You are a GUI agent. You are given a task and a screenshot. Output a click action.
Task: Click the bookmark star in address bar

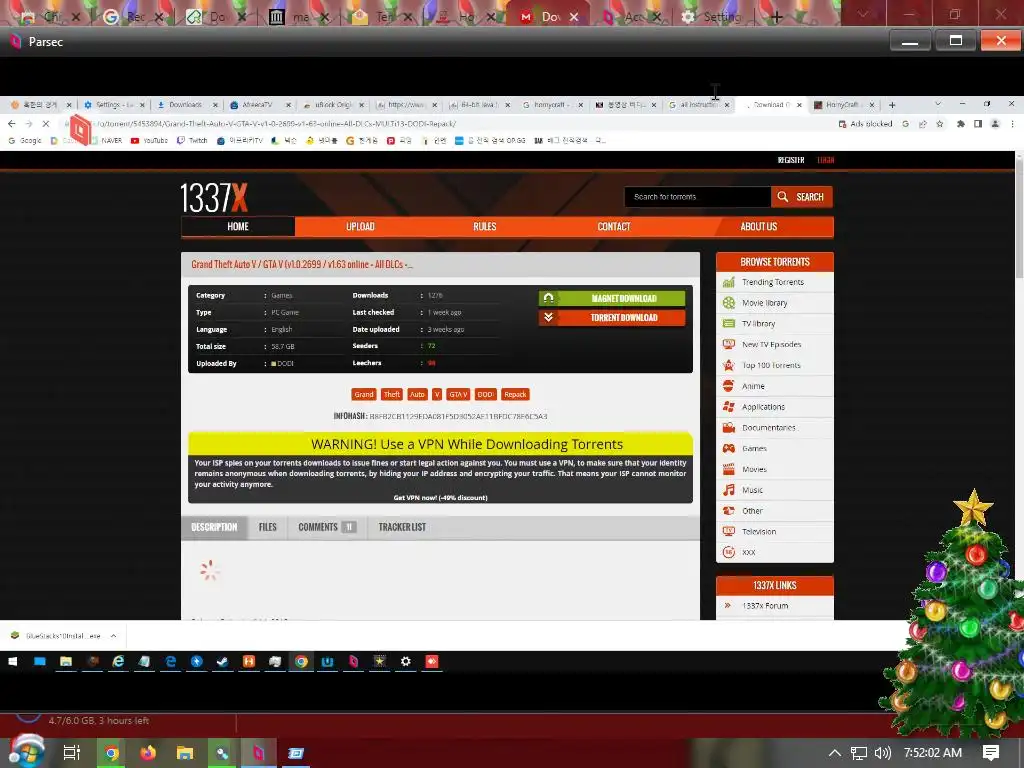(x=940, y=123)
